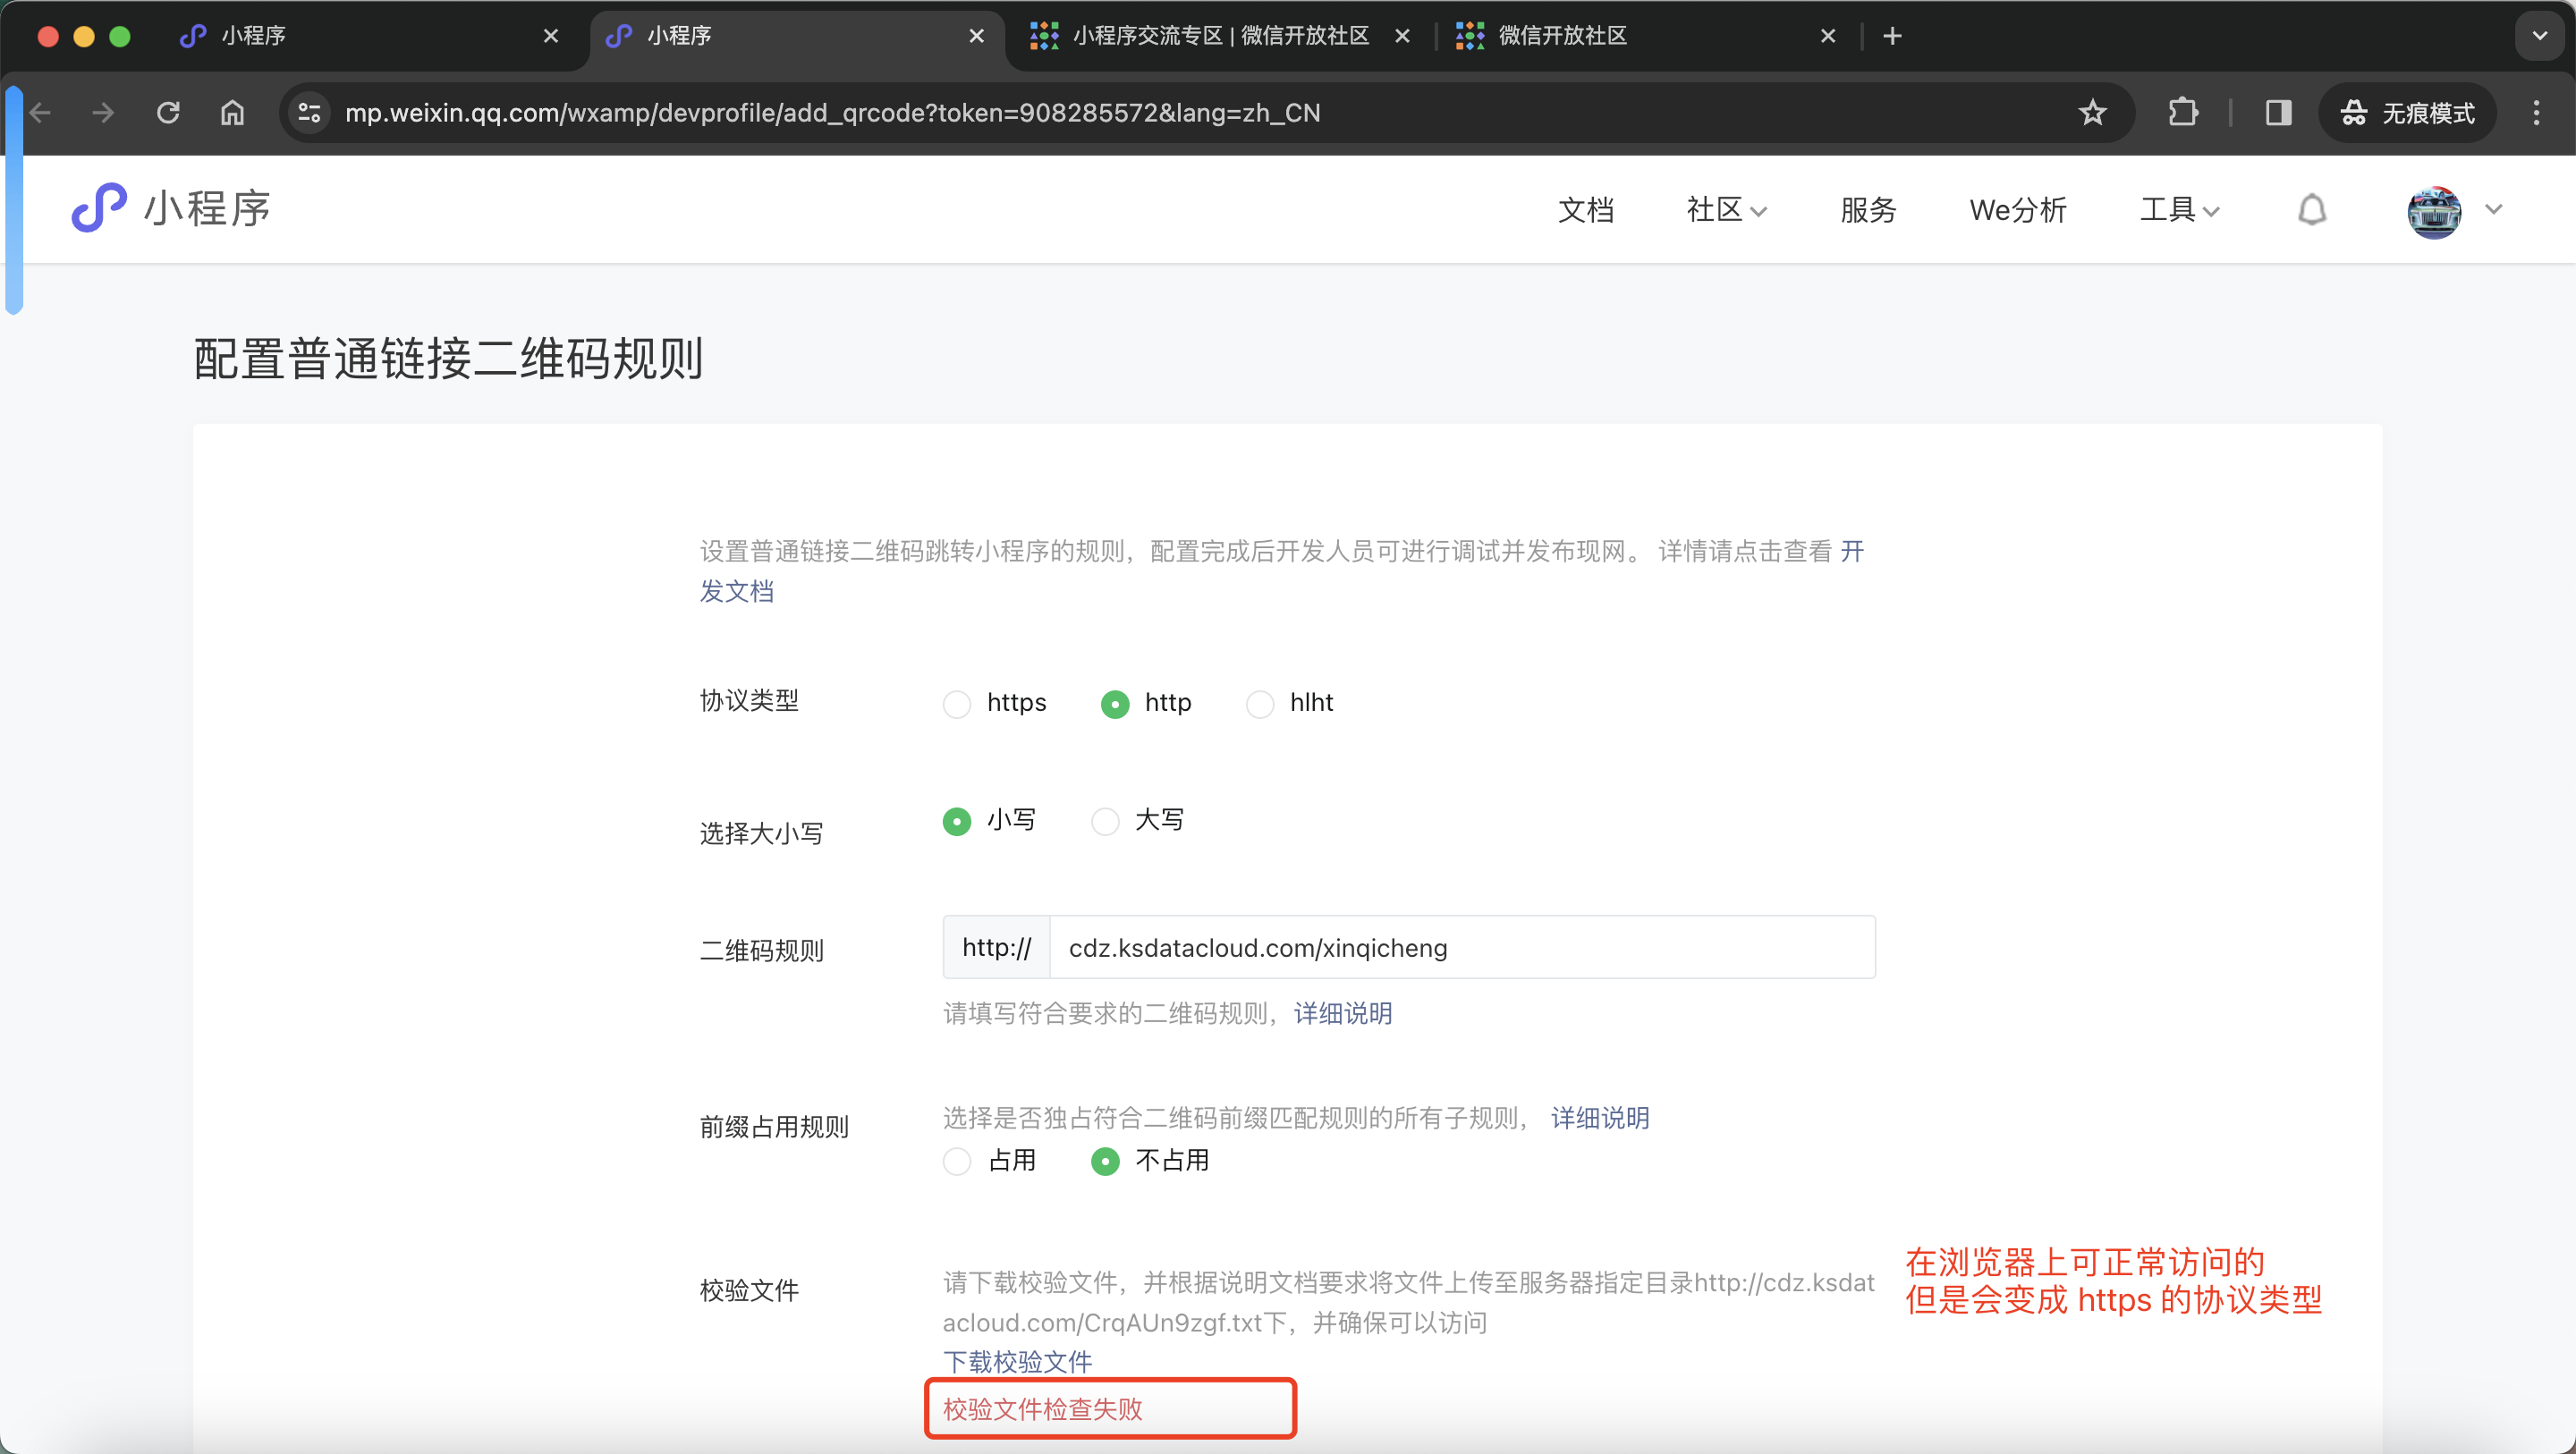Open the We分析 menu item
The height and width of the screenshot is (1454, 2576).
(2017, 210)
